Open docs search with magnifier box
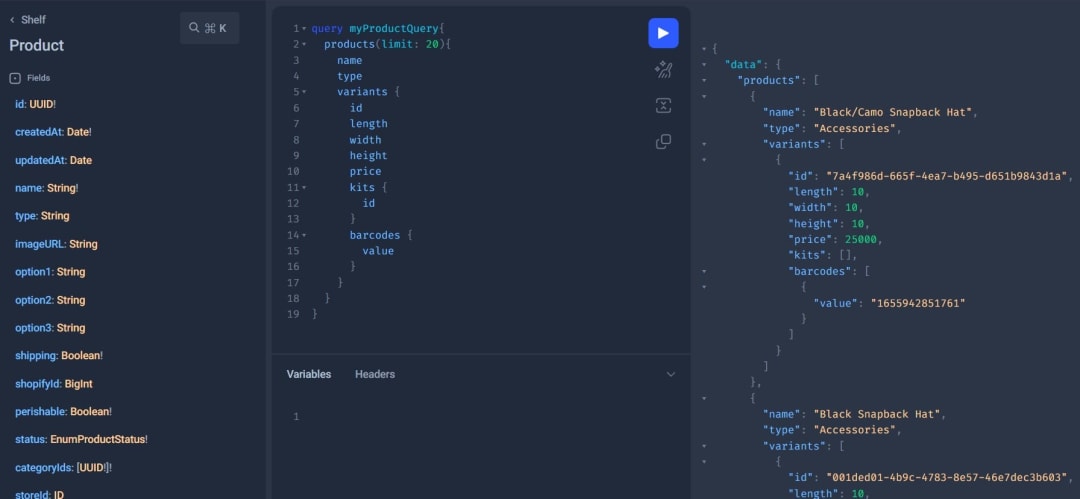This screenshot has height=499, width=1080. [x=209, y=28]
